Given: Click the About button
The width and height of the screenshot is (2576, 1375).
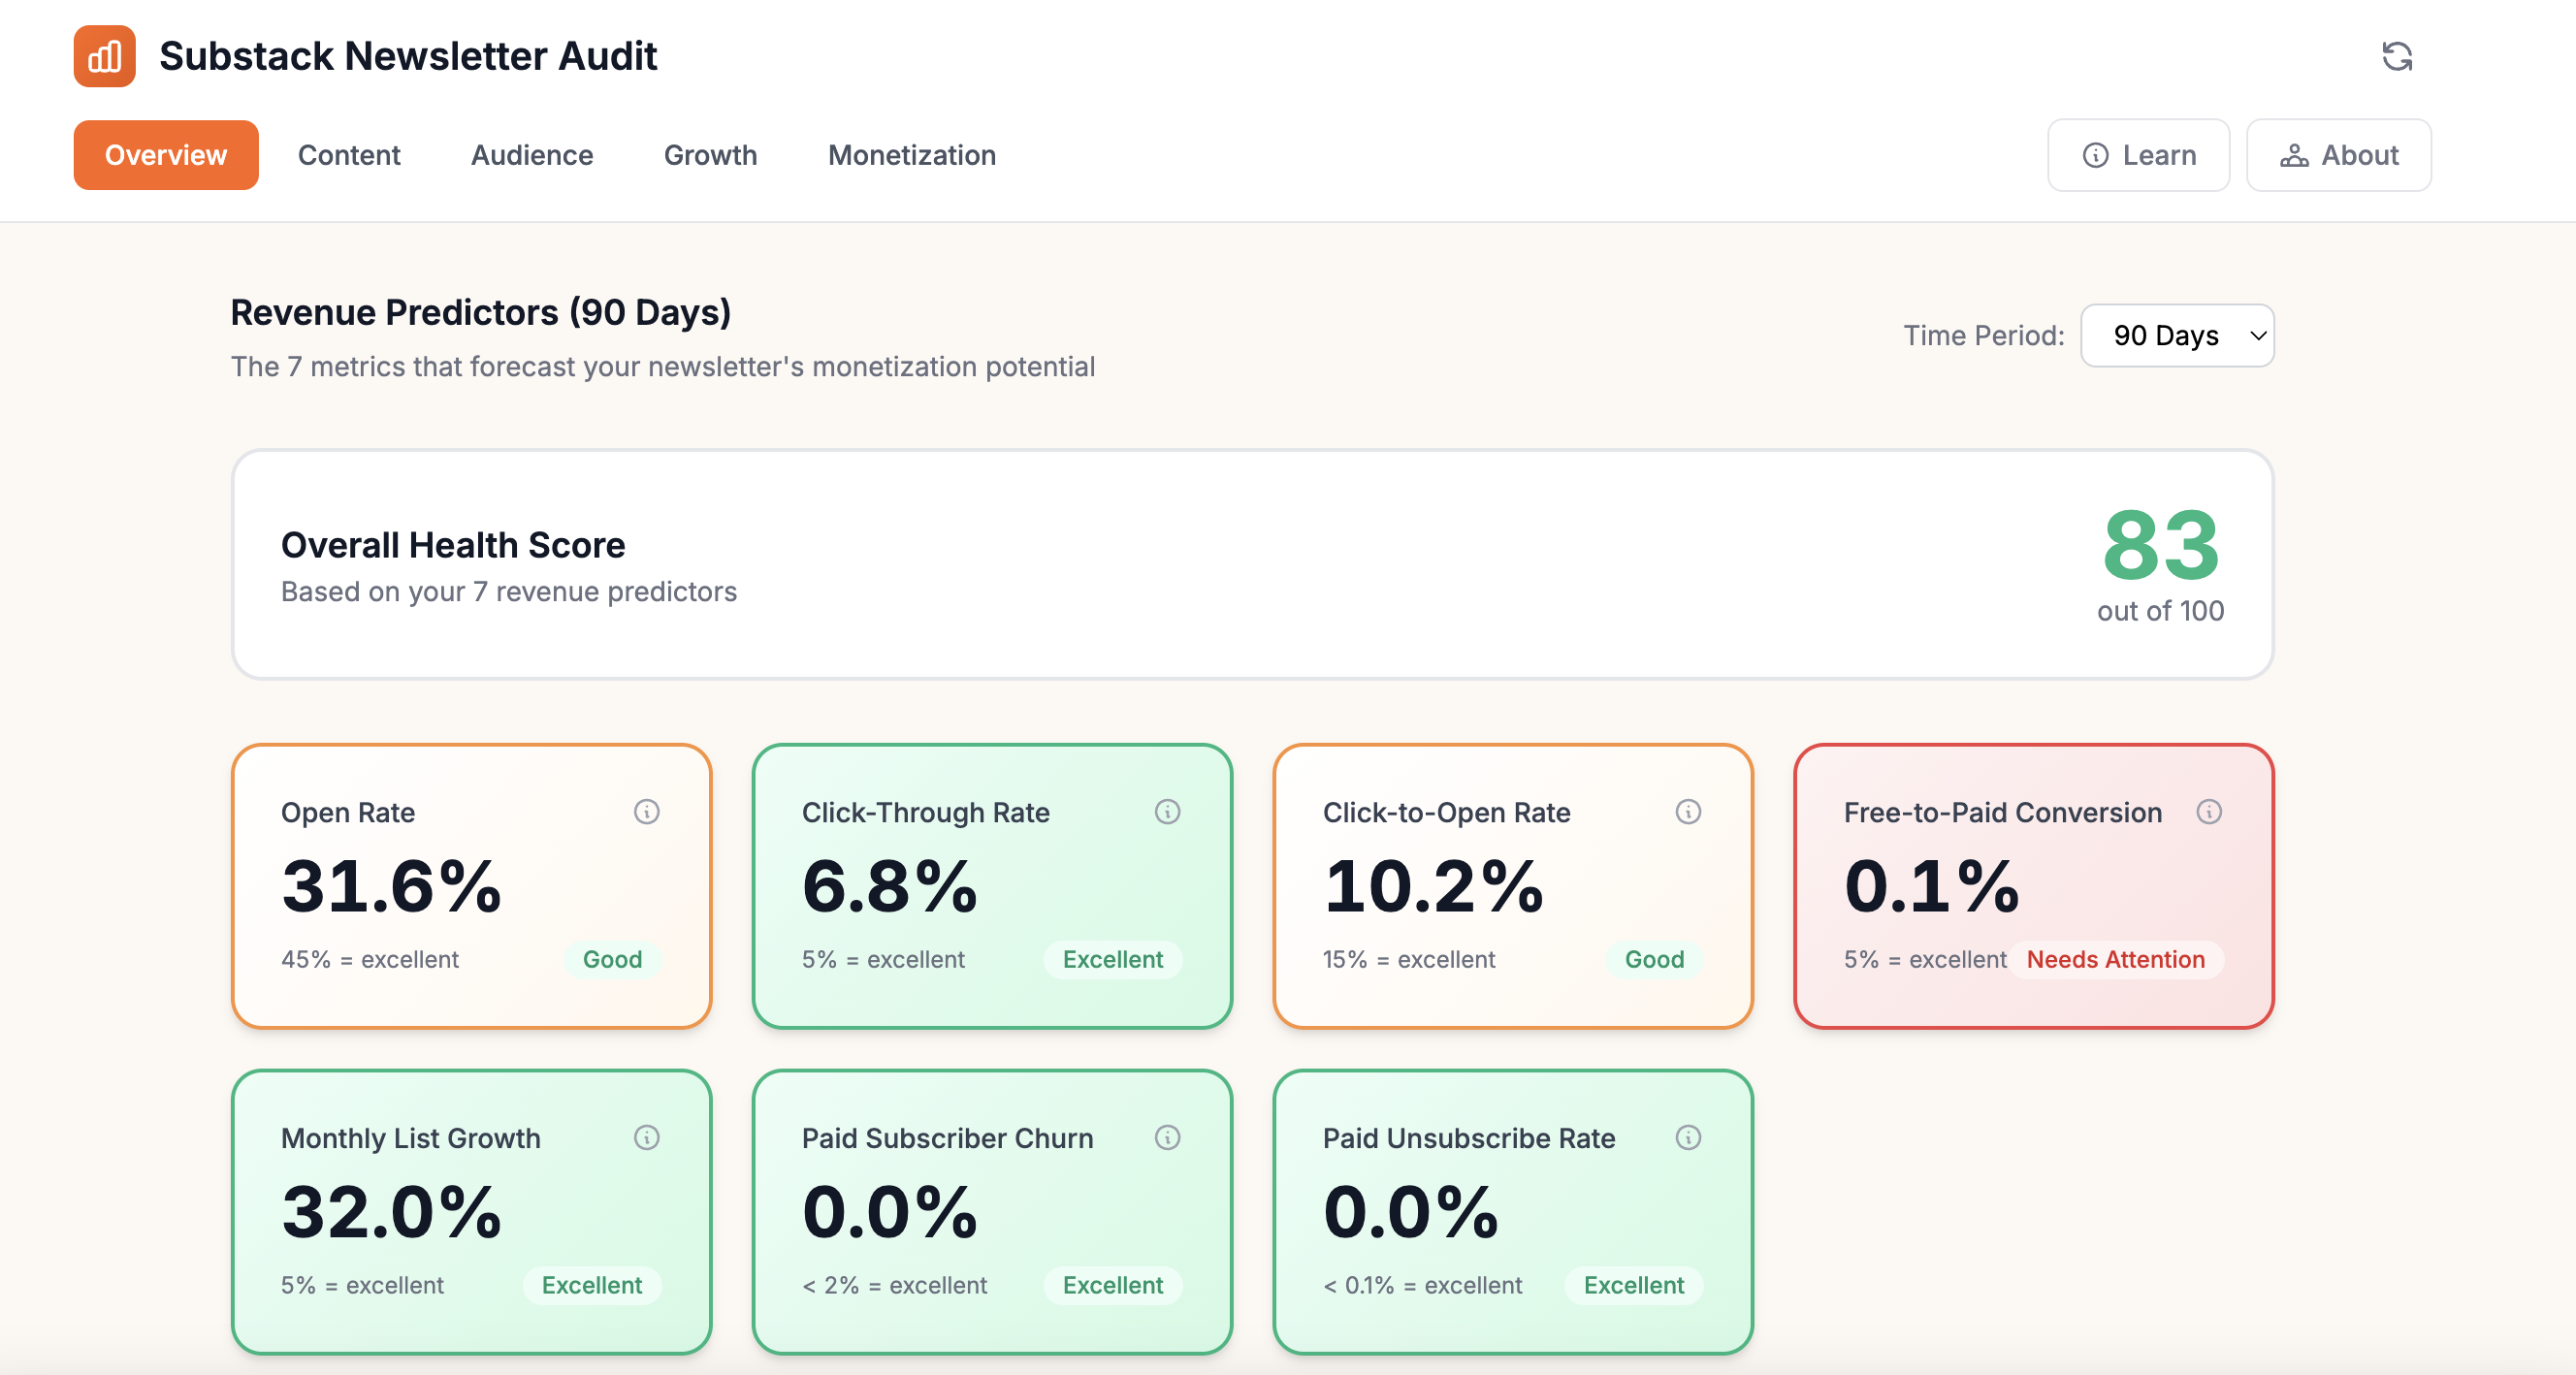Looking at the screenshot, I should 2338,155.
